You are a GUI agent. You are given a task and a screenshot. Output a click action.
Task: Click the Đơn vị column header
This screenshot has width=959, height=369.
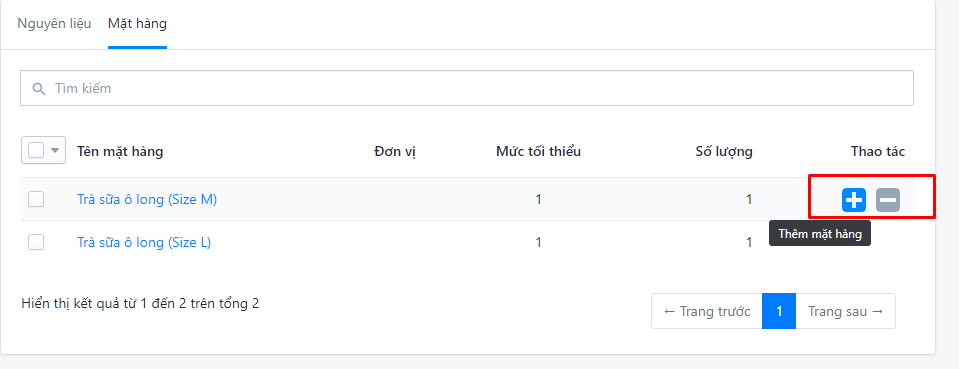pos(395,151)
